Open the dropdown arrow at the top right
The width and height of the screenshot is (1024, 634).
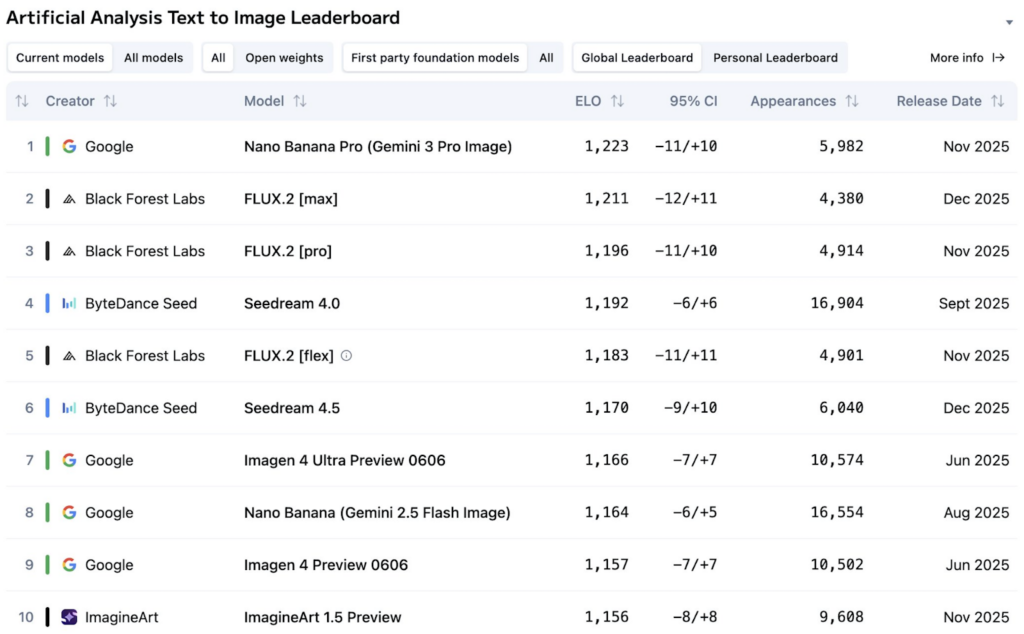(1010, 22)
